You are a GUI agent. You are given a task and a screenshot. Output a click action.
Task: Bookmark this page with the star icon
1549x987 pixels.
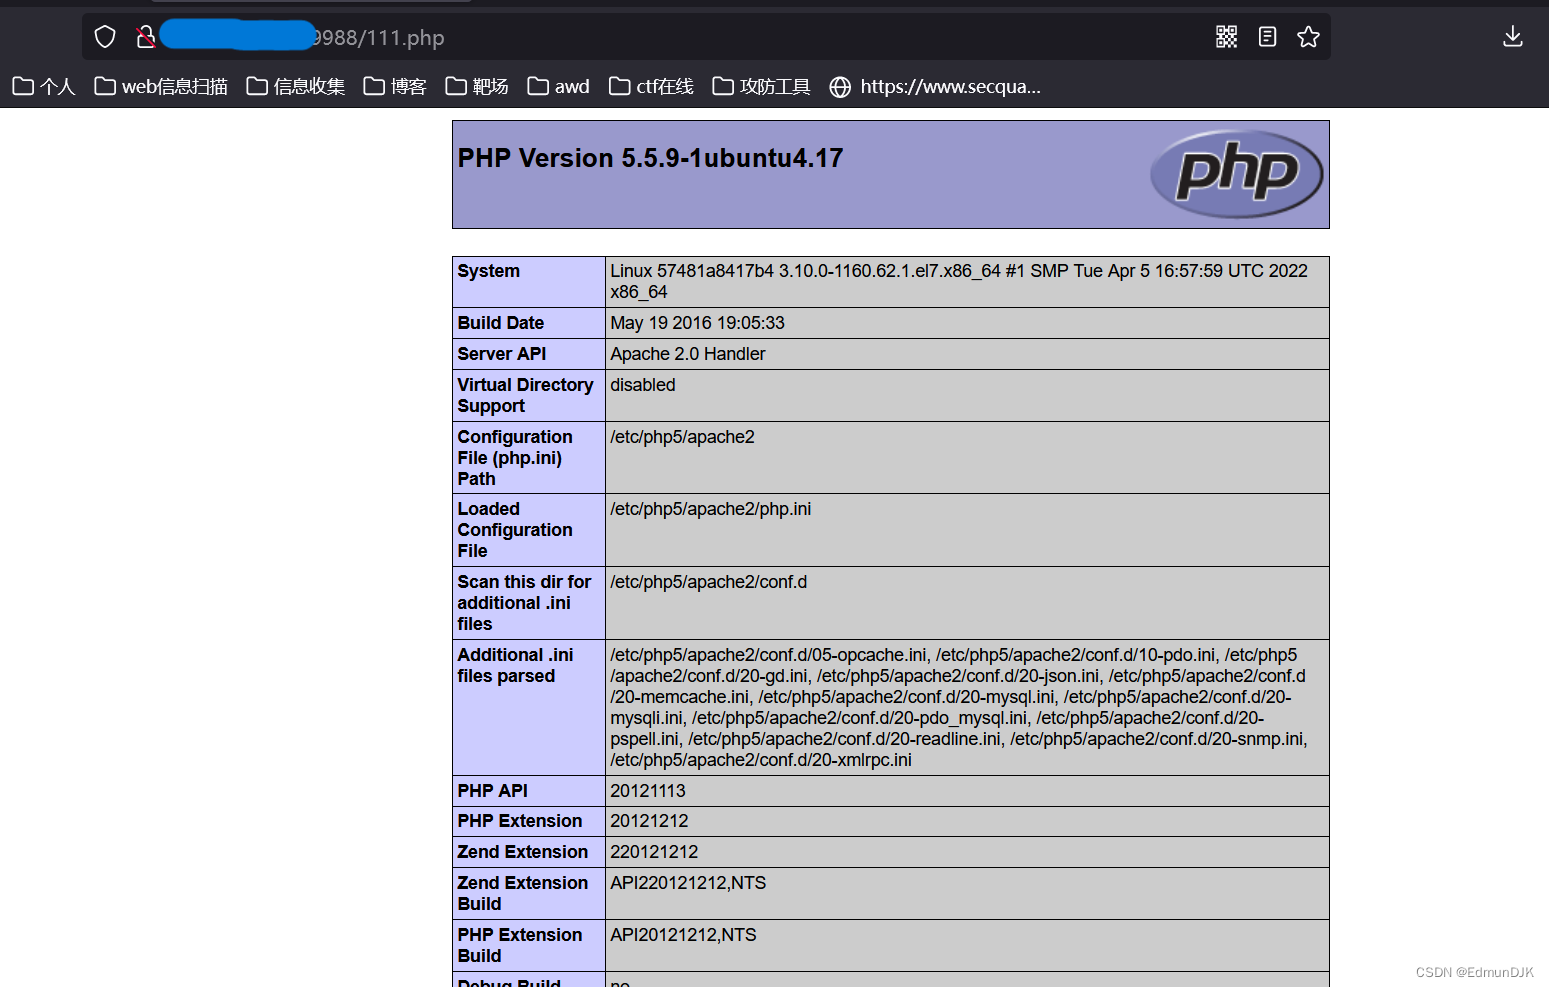[1308, 37]
